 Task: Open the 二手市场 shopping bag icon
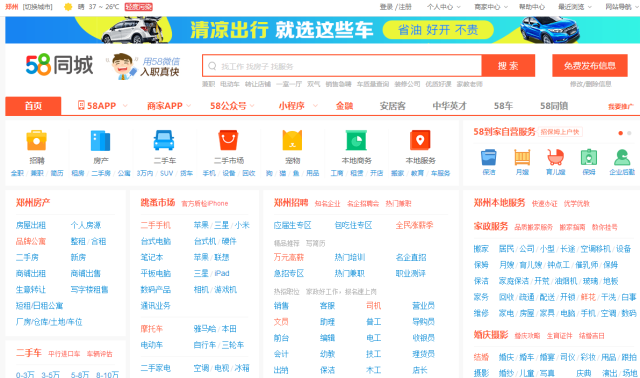click(x=229, y=140)
